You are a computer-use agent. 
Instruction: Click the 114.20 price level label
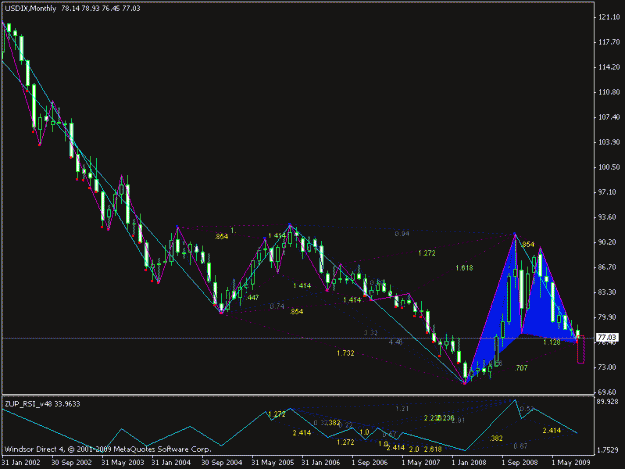point(609,67)
